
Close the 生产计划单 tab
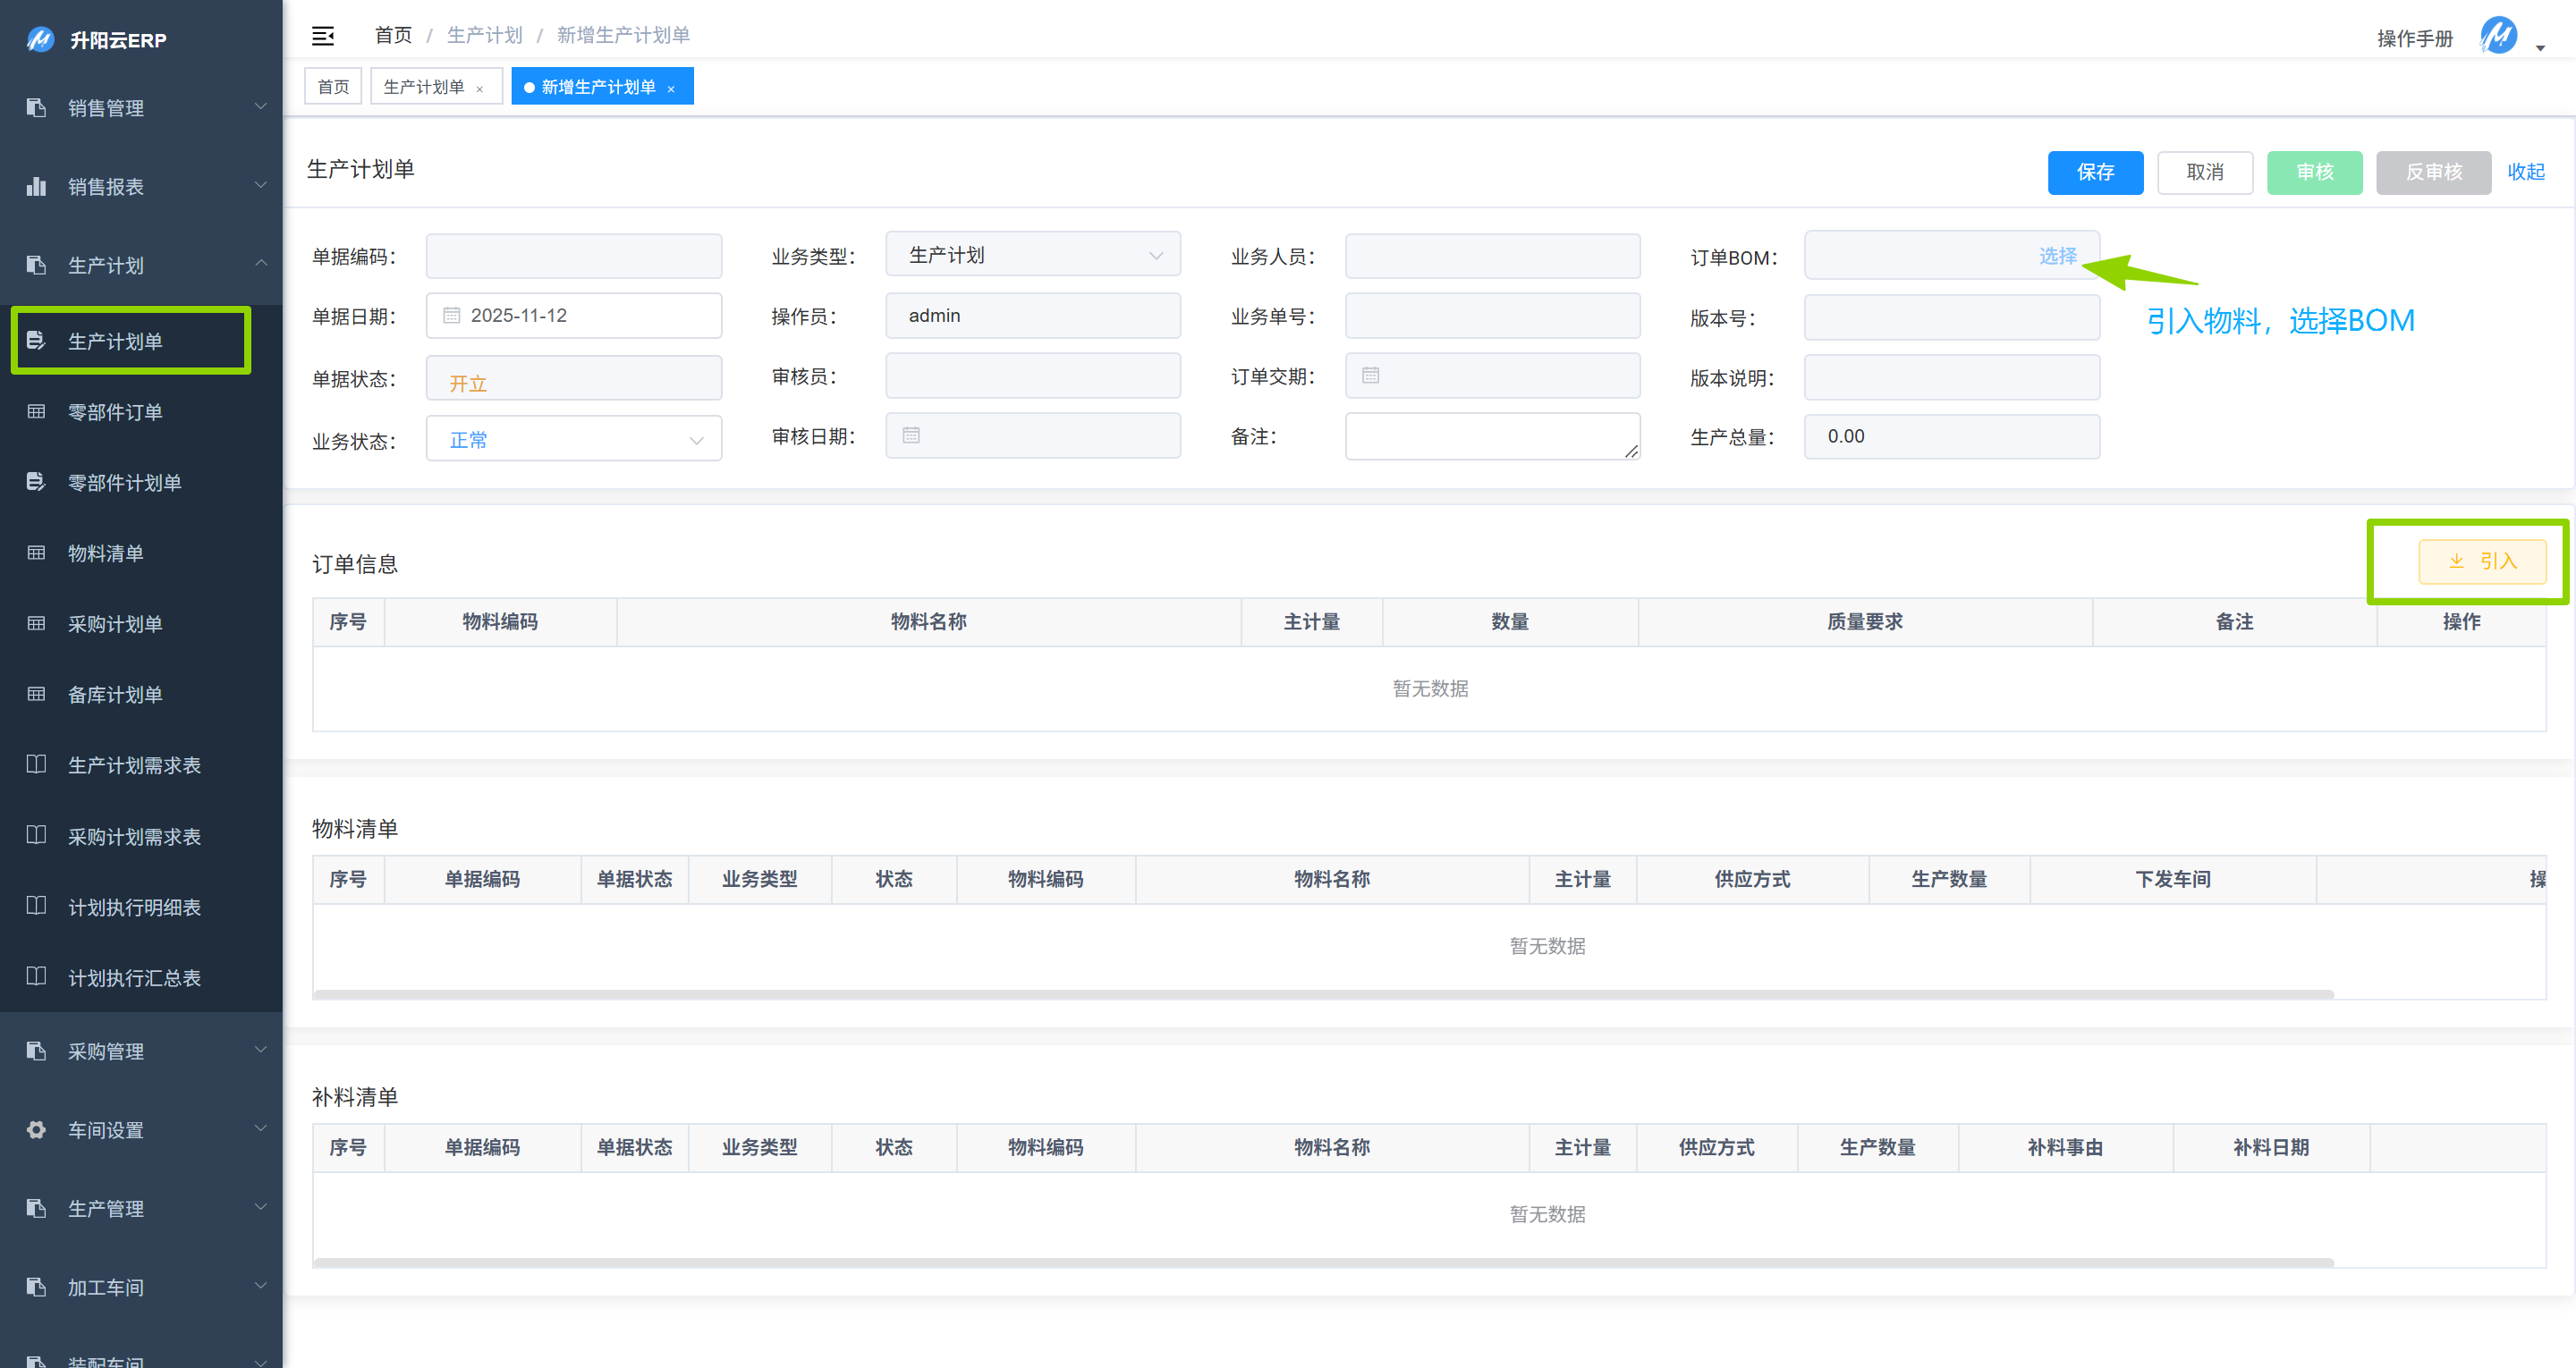(480, 89)
